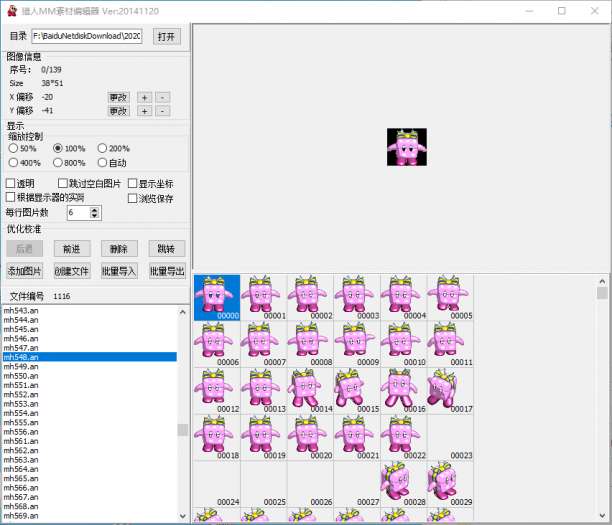Select mh553.an in file list

(x=90, y=404)
